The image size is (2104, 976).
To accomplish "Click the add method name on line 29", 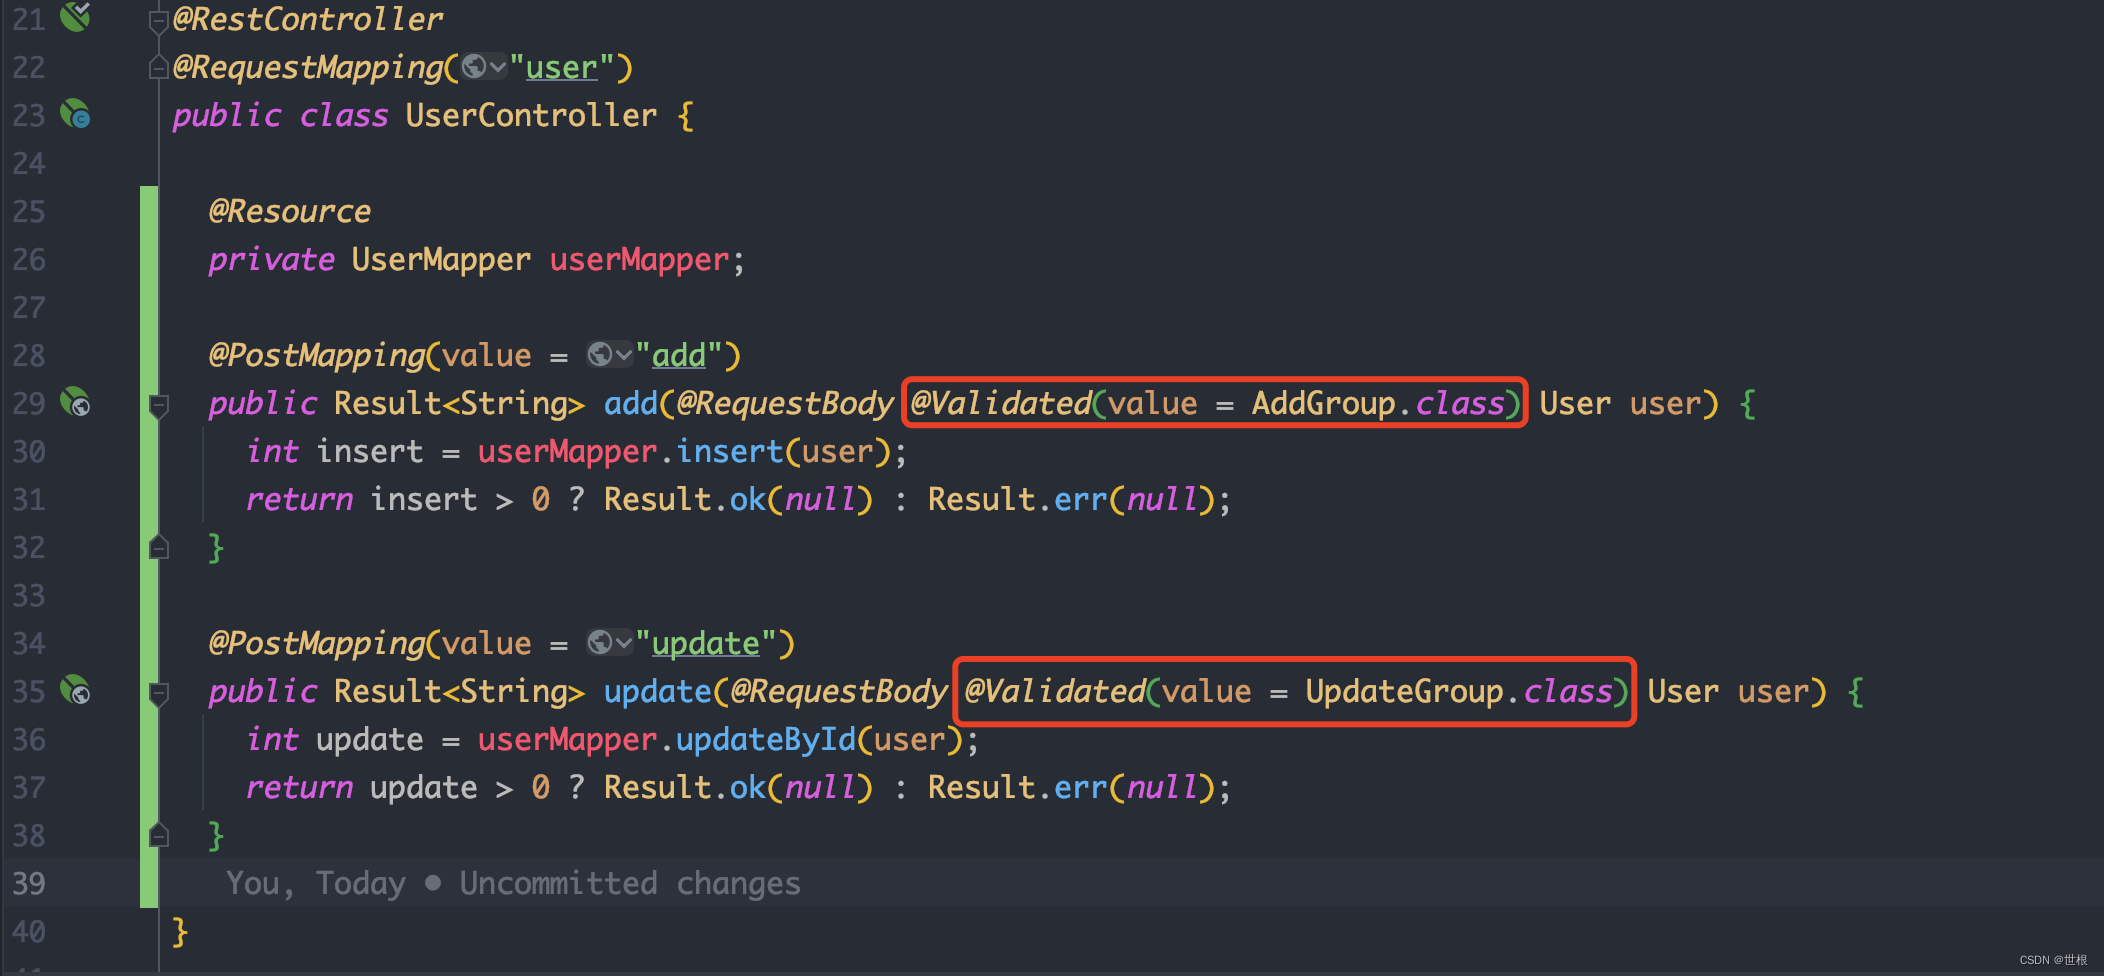I will (631, 404).
